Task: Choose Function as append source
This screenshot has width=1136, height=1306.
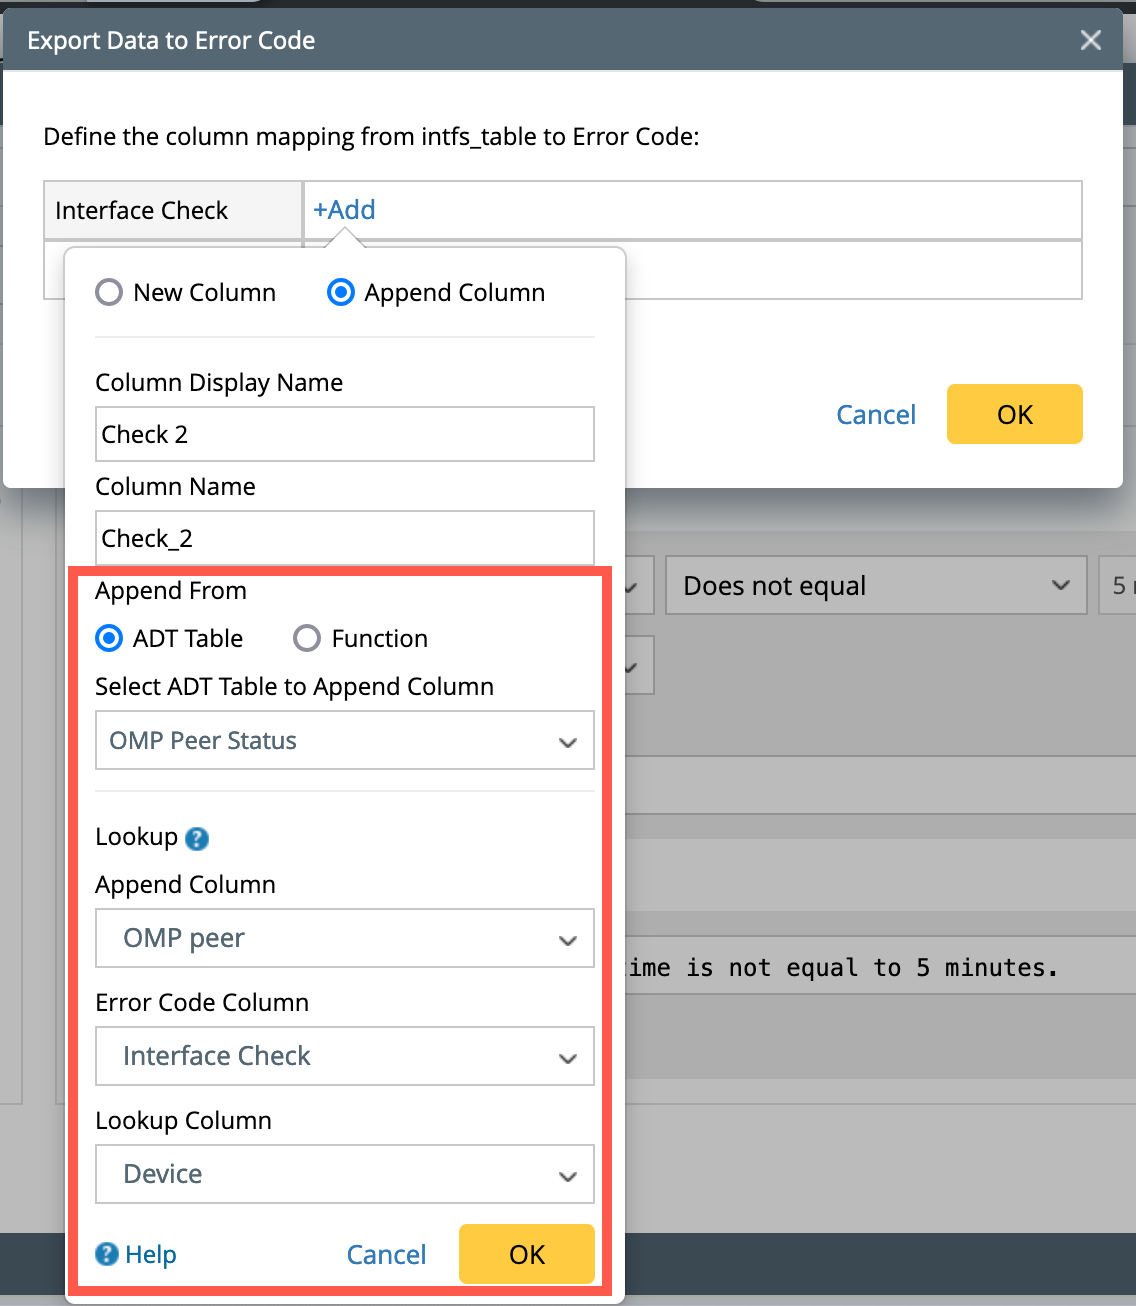Action: 307,638
